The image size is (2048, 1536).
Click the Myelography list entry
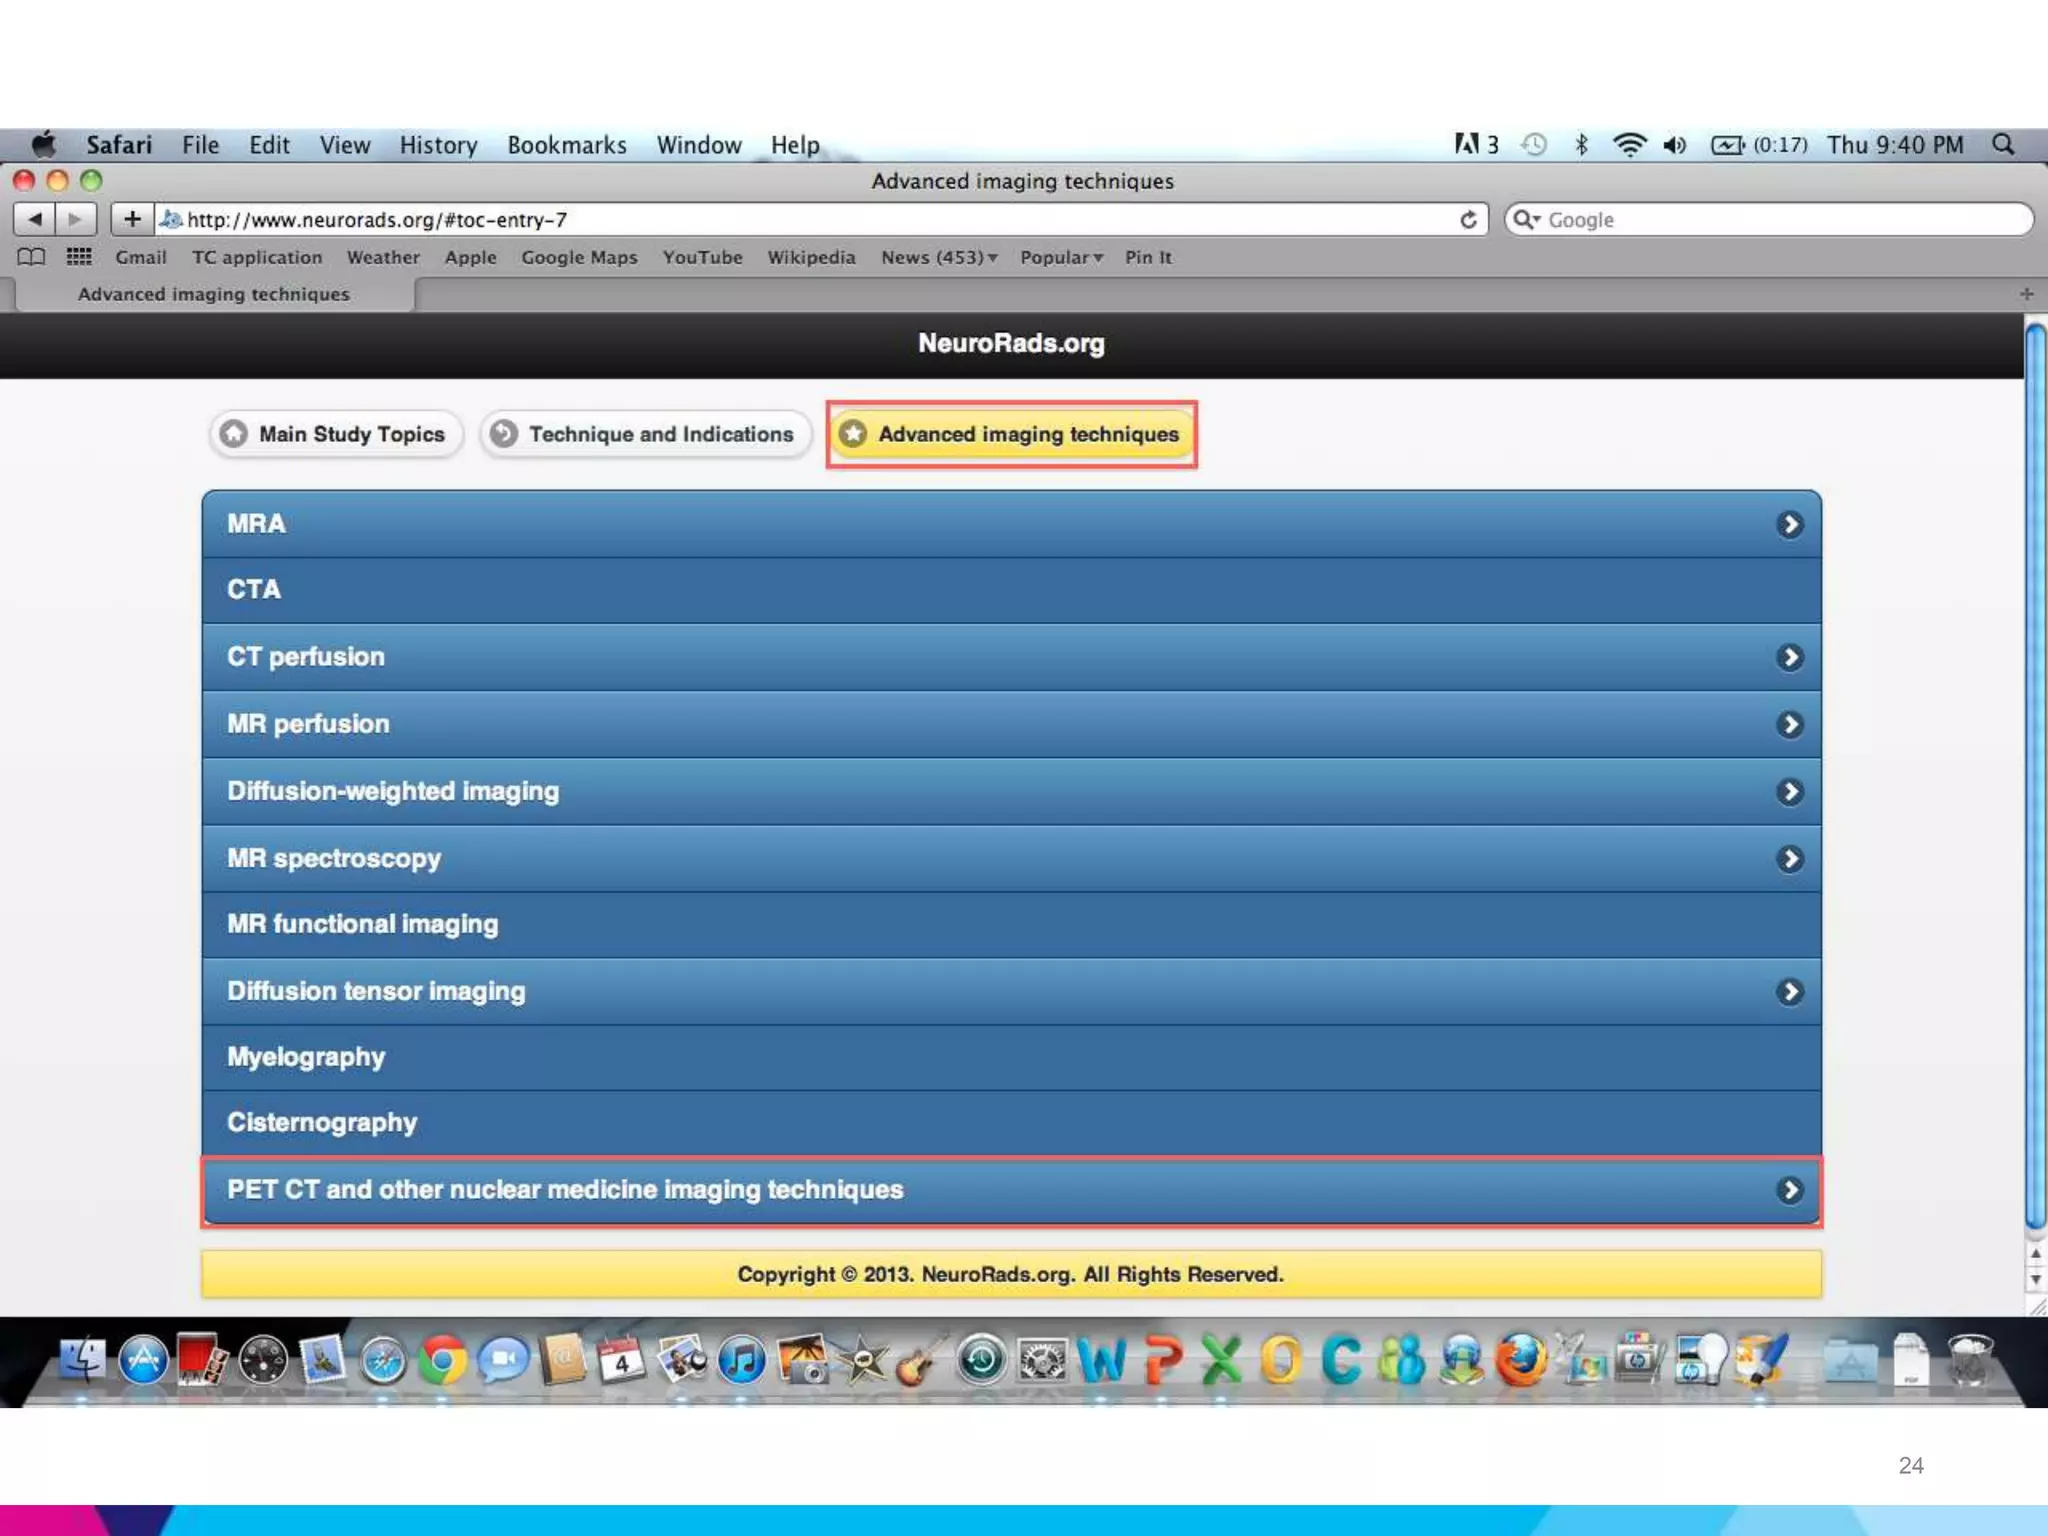pyautogui.click(x=306, y=1057)
